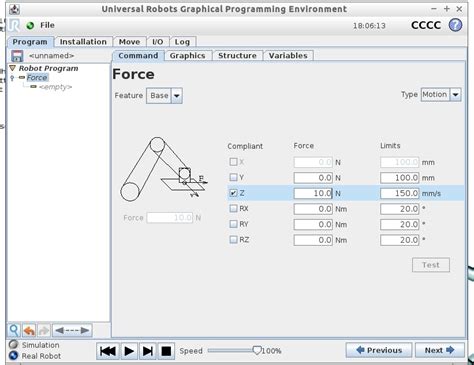Enable compliance on RX axis
The width and height of the screenshot is (474, 365).
pos(233,209)
